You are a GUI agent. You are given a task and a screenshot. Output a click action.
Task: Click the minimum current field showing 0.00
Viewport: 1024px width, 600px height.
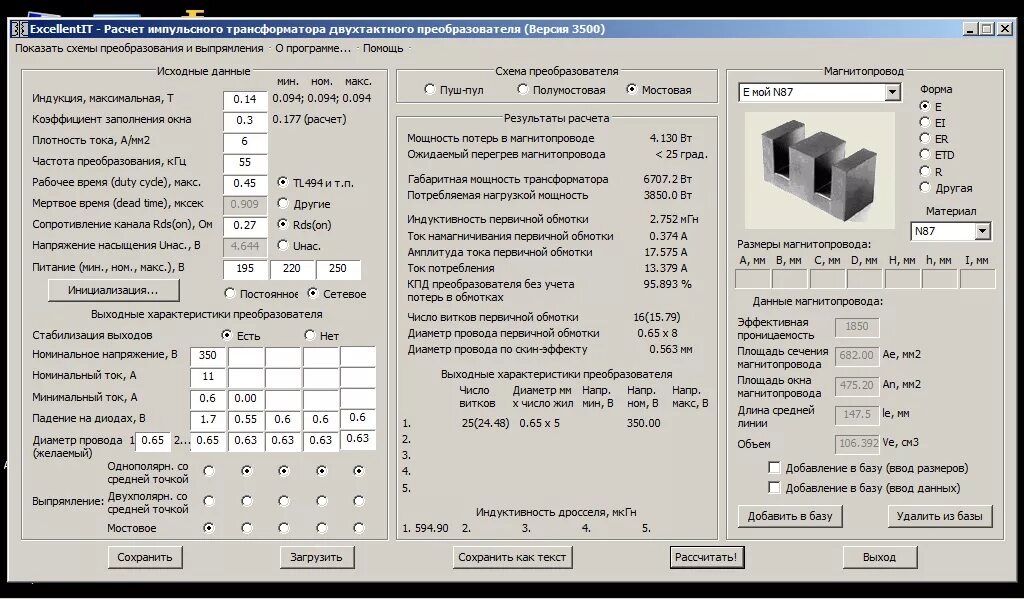[246, 398]
